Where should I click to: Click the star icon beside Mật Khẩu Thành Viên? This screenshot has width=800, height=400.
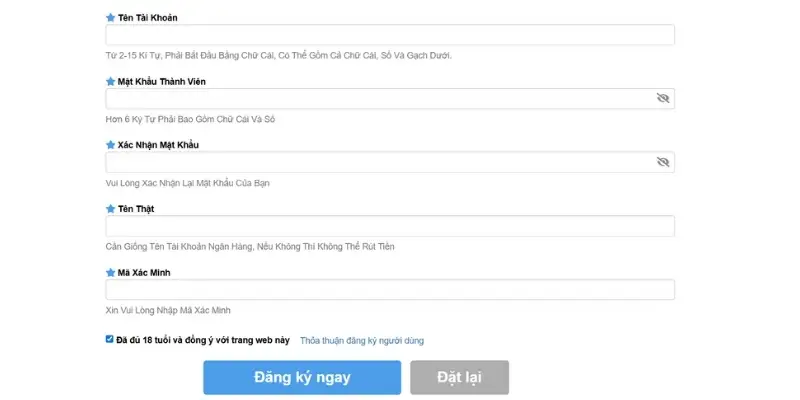(110, 82)
